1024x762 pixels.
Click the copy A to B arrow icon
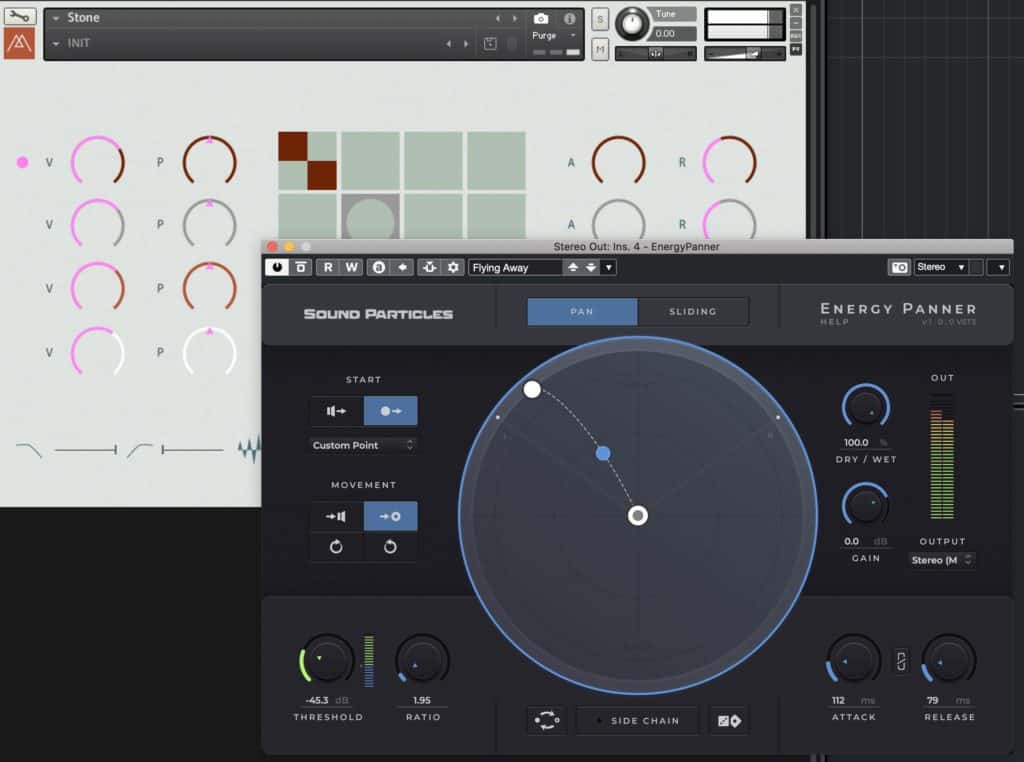pos(402,267)
